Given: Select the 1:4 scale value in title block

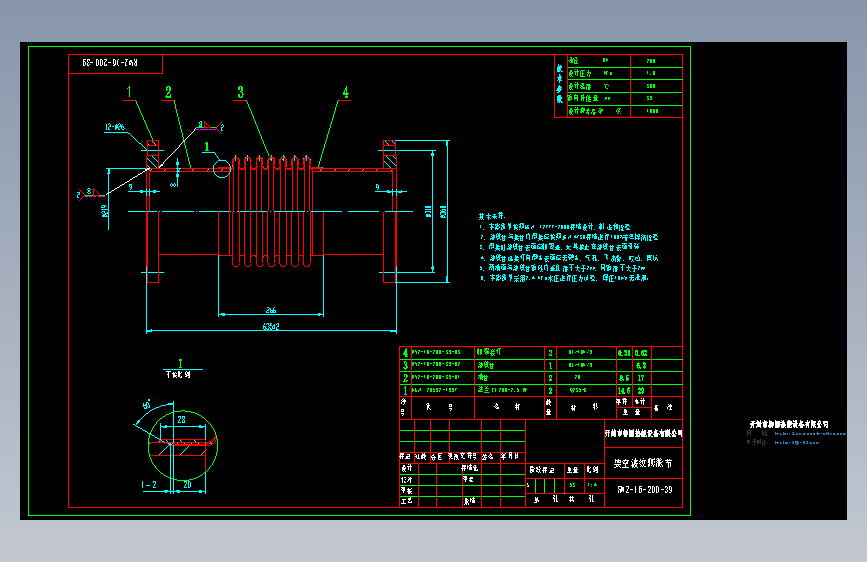Looking at the screenshot, I should click(x=592, y=485).
